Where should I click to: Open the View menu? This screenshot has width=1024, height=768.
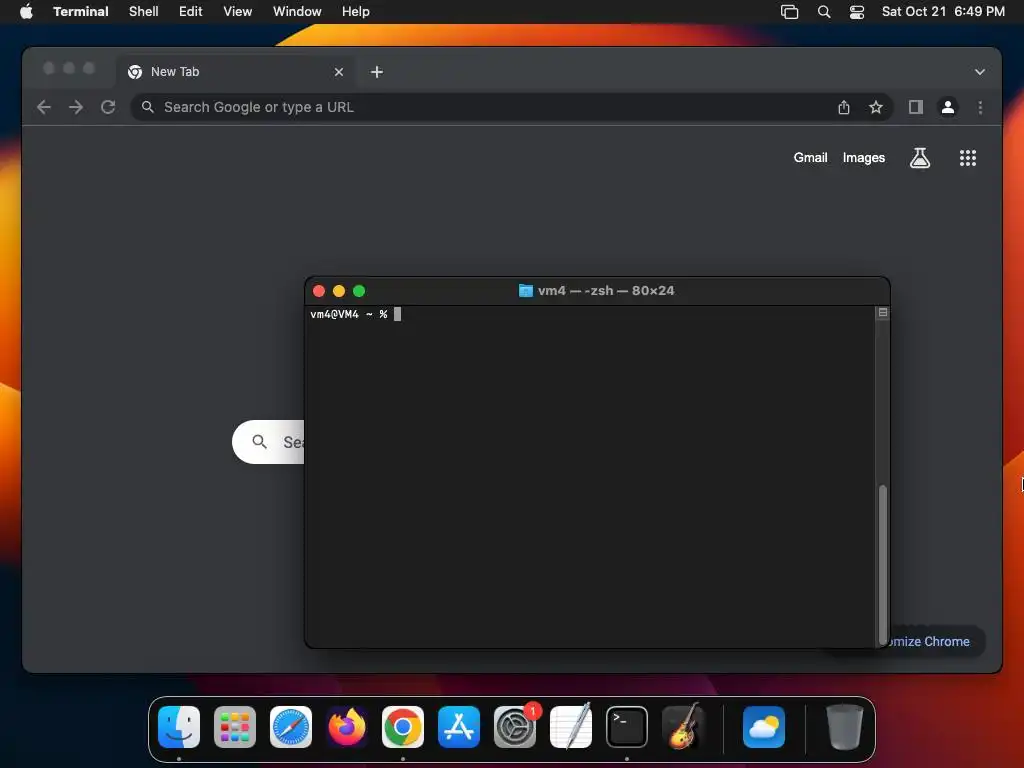coord(238,11)
